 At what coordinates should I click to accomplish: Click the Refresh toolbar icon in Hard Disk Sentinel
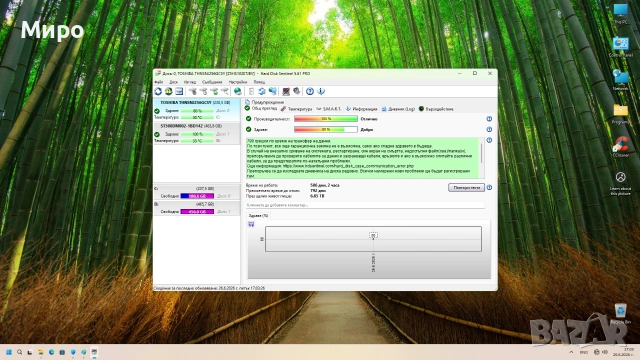[158, 91]
